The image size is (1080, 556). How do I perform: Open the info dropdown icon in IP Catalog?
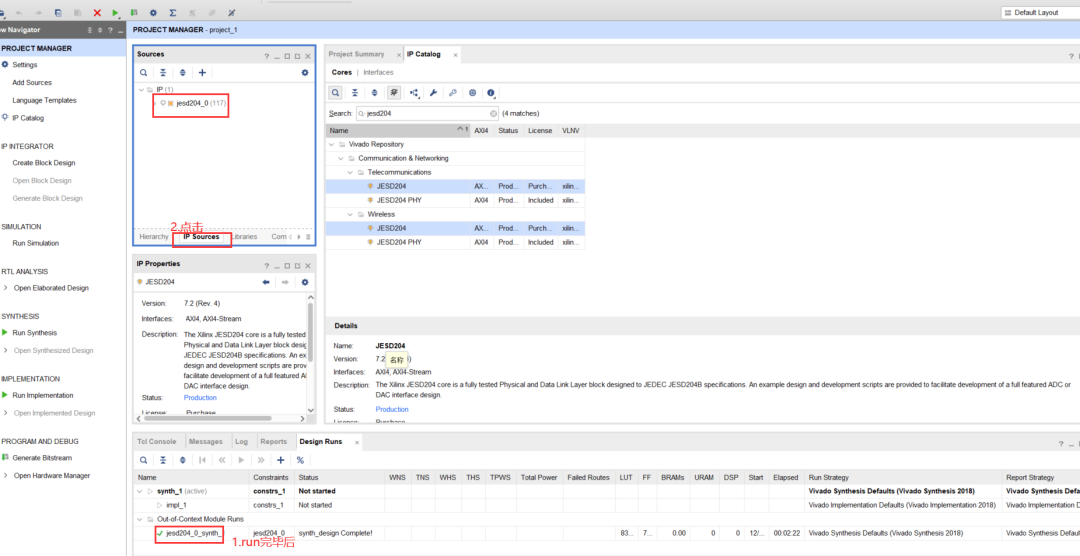[492, 92]
